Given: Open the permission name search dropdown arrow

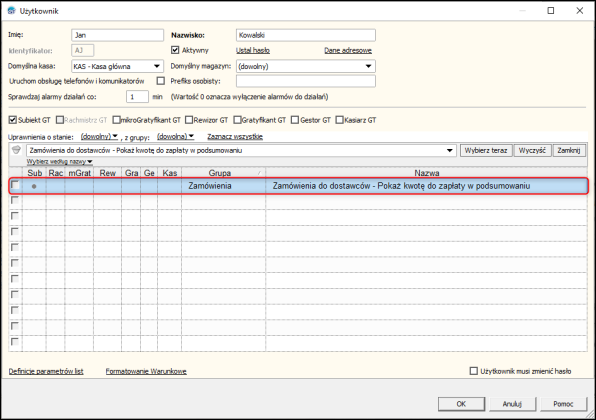Looking at the screenshot, I should pos(450,151).
